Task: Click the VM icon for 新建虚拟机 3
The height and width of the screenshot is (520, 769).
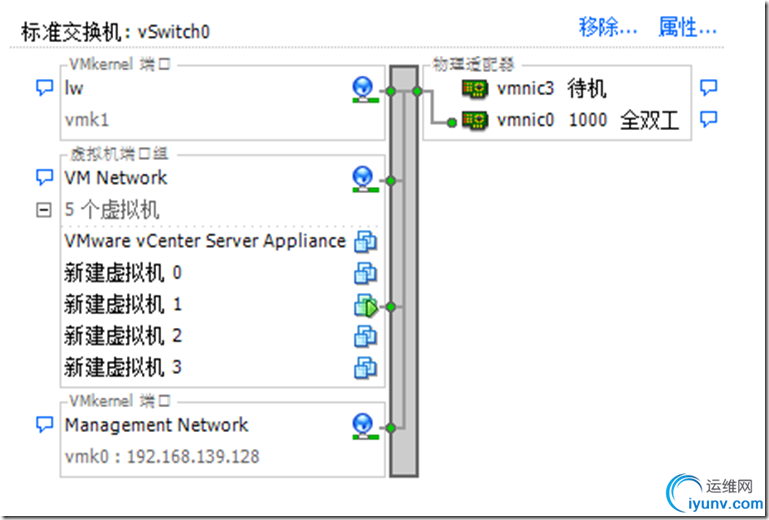Action: (365, 368)
